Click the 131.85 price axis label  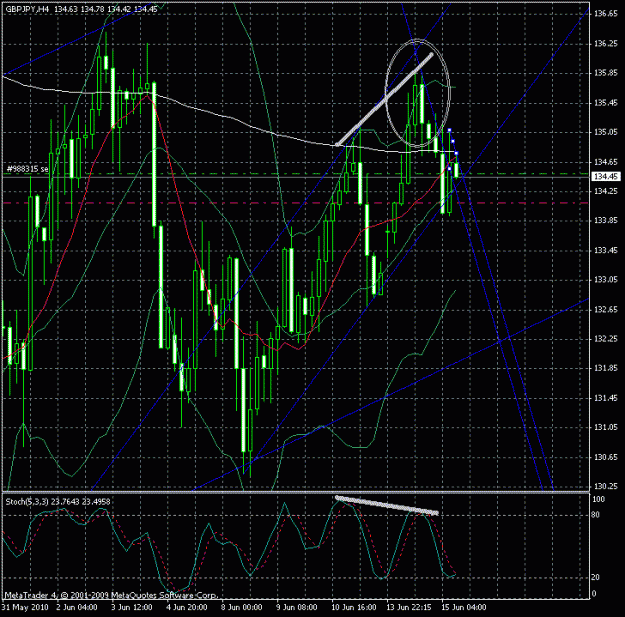click(x=605, y=368)
